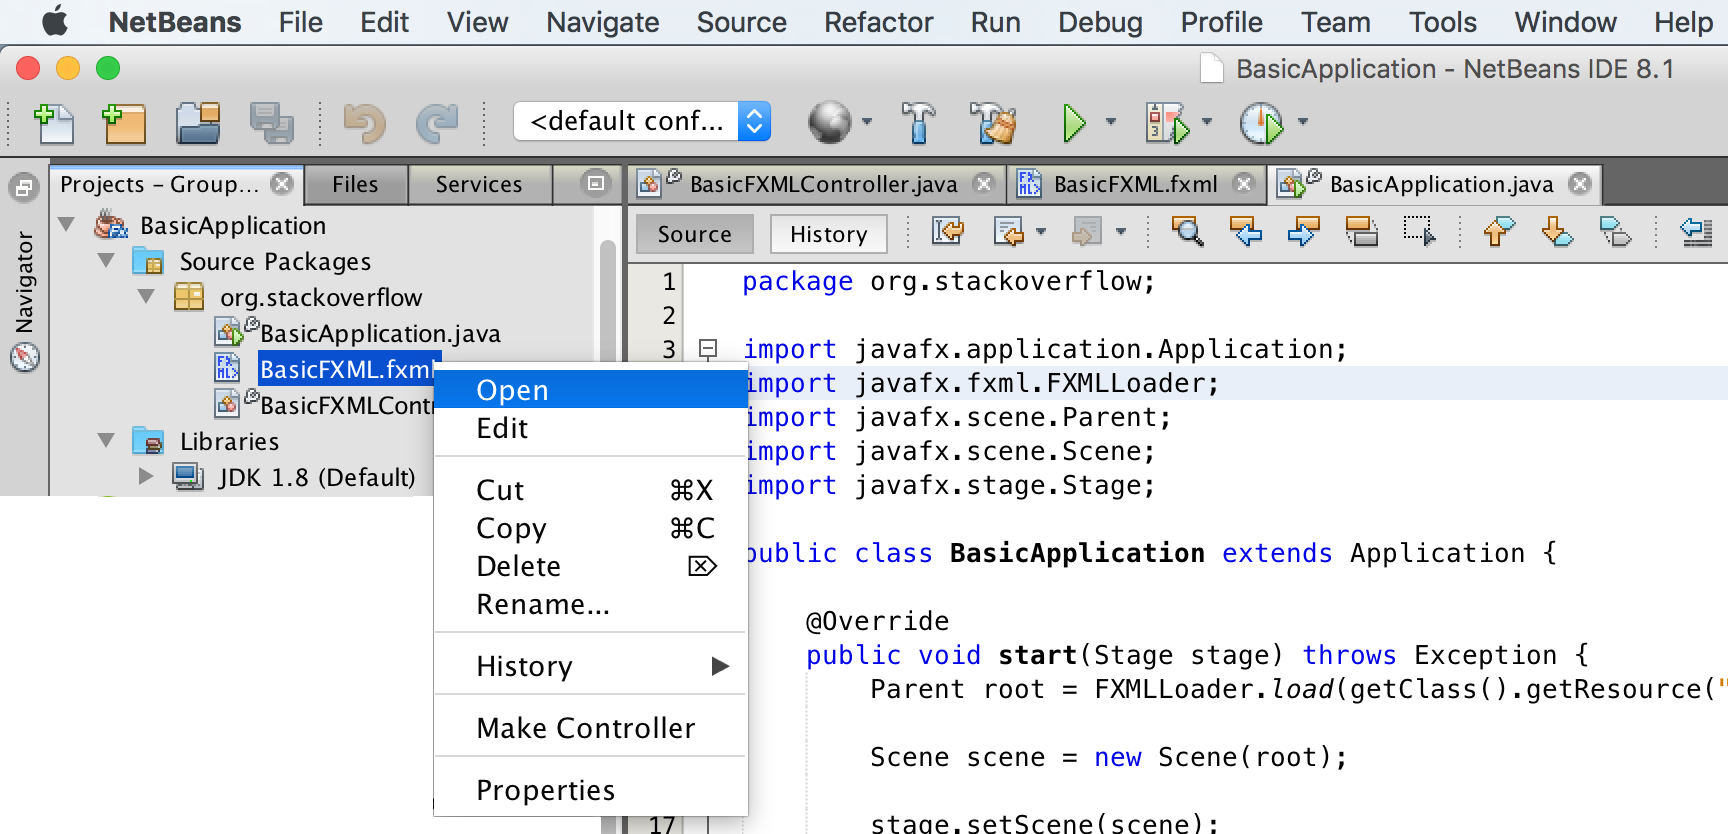Open the Navigate menu in menu bar
Screen dimensions: 1728x834
pos(603,22)
